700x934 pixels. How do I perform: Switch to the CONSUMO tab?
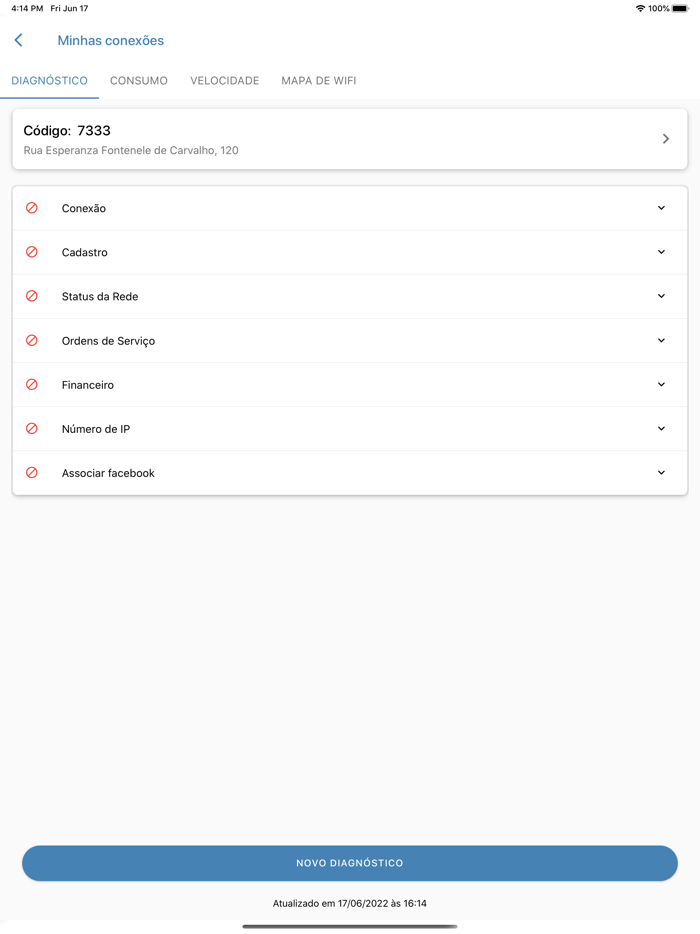point(139,81)
